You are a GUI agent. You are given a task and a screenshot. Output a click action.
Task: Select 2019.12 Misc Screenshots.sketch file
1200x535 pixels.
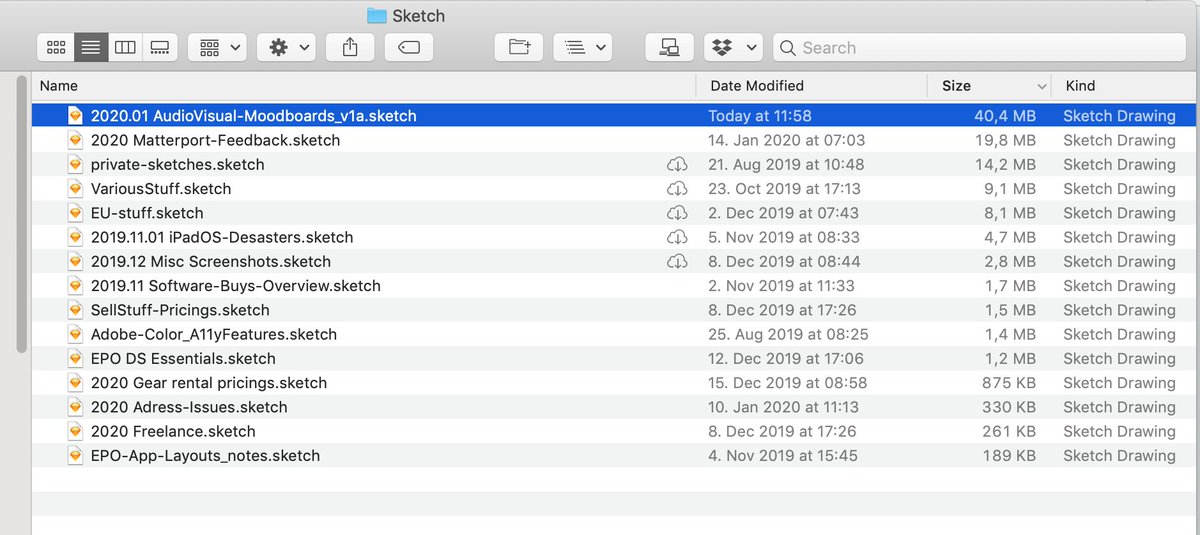click(x=616, y=261)
